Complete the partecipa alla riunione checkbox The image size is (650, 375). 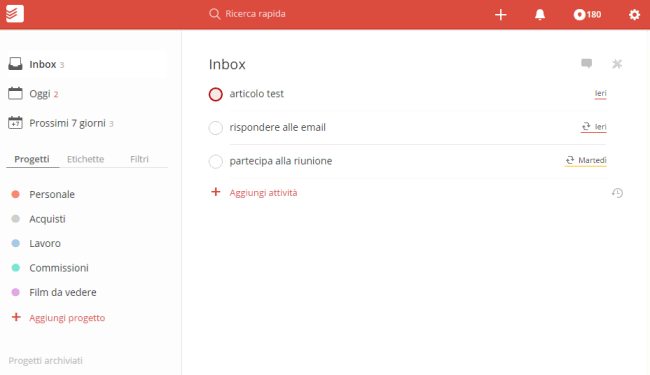216,161
